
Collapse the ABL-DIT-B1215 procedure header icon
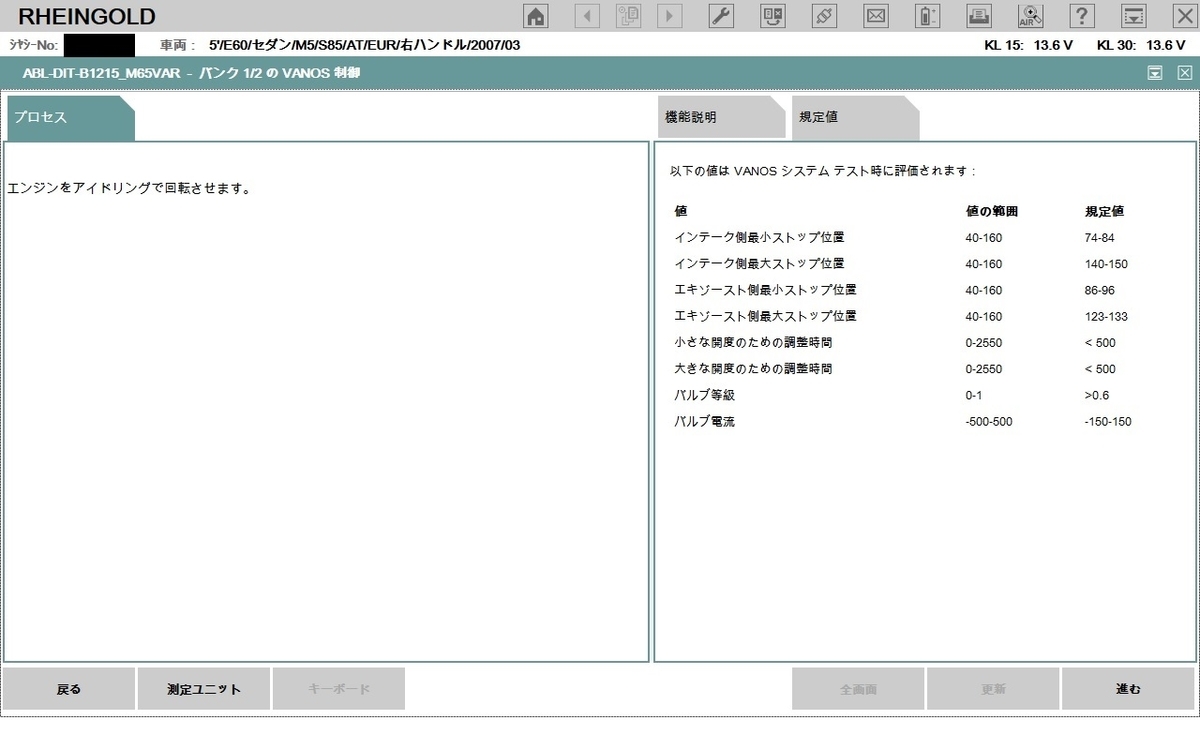point(1155,72)
